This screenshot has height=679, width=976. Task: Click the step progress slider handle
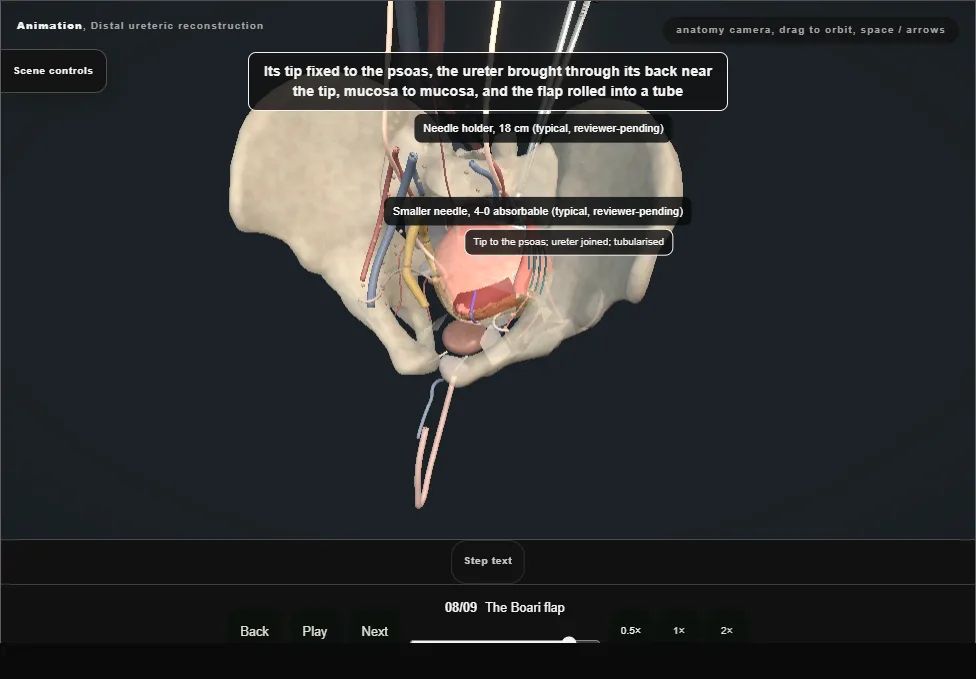(x=569, y=640)
